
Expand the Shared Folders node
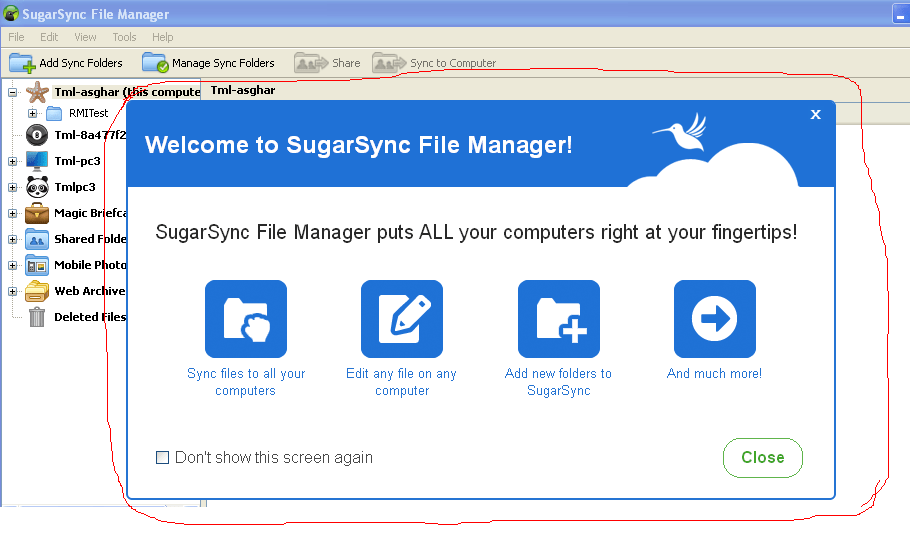click(x=12, y=239)
